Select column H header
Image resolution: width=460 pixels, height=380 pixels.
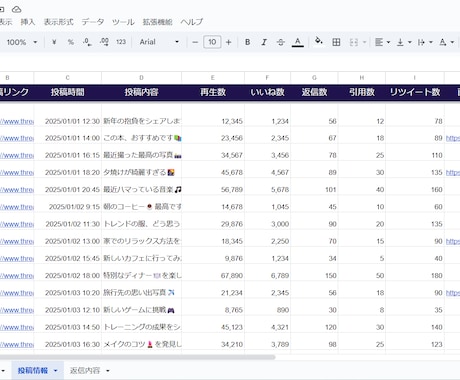click(362, 78)
